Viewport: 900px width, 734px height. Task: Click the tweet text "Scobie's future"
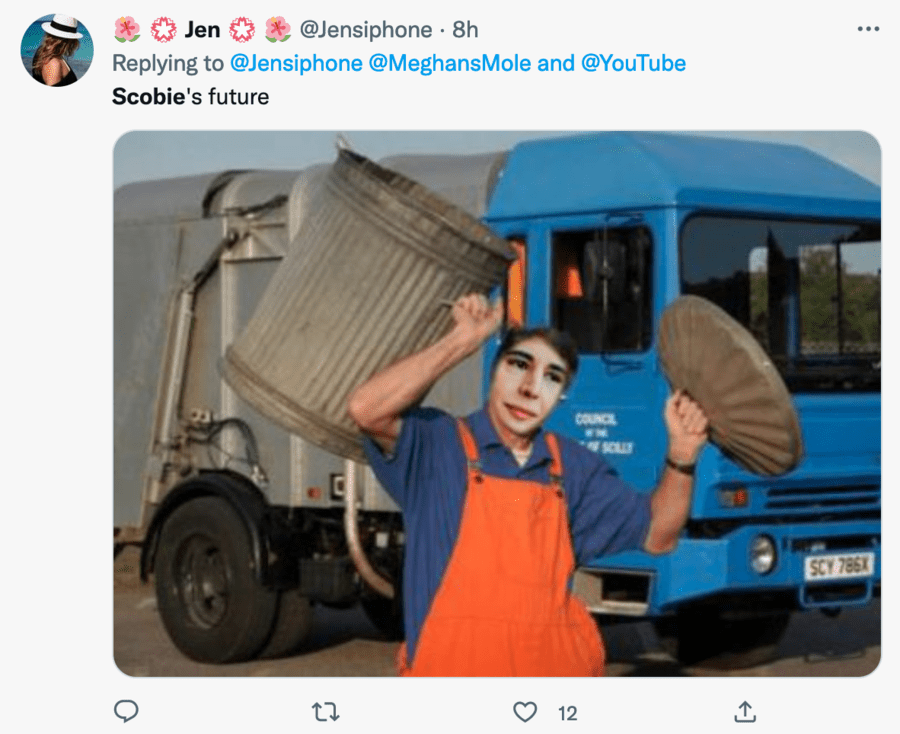tap(191, 97)
